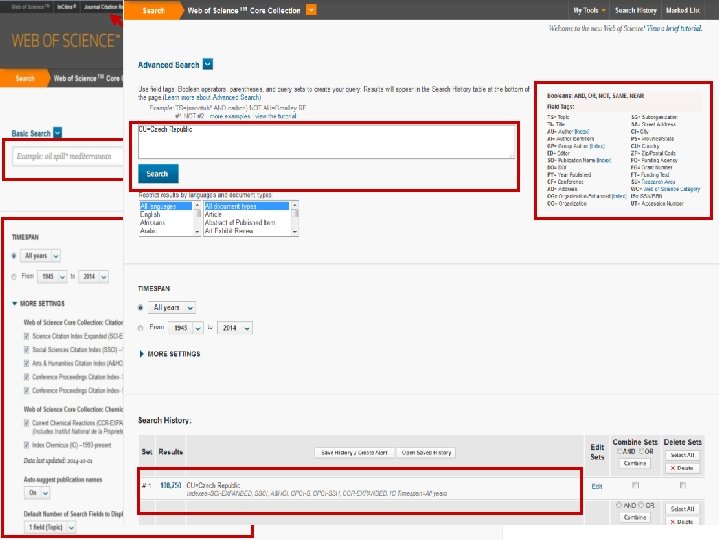
Task: Open the 130,750 results link
Action: (x=170, y=485)
